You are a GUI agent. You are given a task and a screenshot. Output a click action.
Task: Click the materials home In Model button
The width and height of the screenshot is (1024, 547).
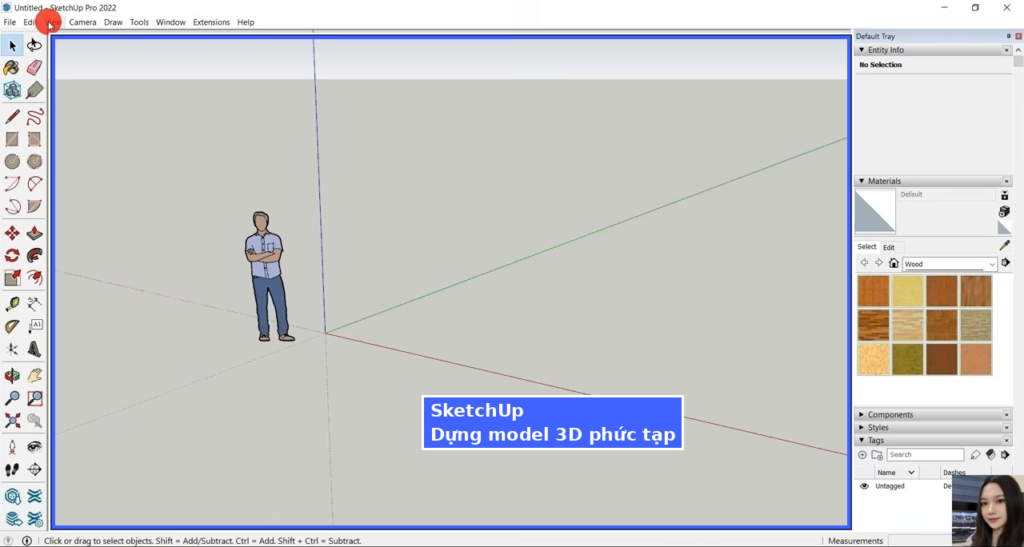(893, 263)
